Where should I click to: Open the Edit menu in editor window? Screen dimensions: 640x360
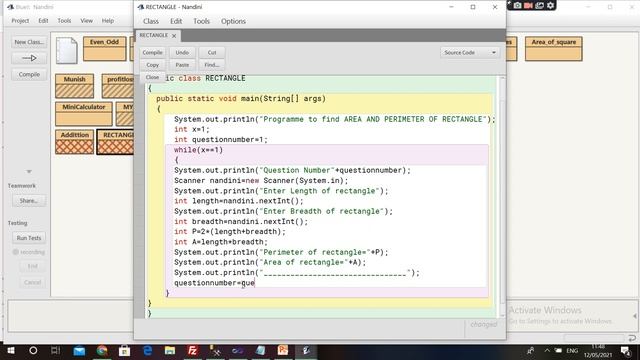(x=176, y=21)
